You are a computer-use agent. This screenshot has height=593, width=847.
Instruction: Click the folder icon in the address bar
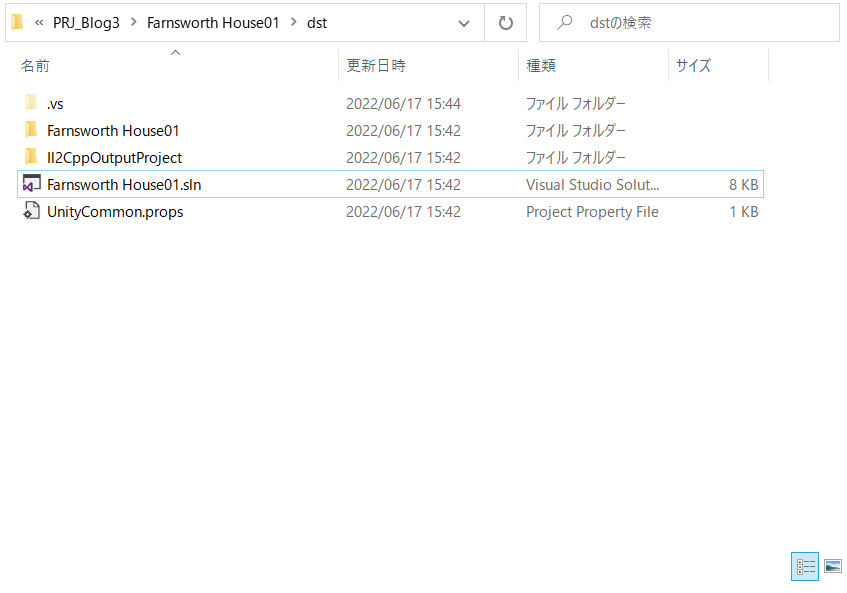click(x=17, y=22)
